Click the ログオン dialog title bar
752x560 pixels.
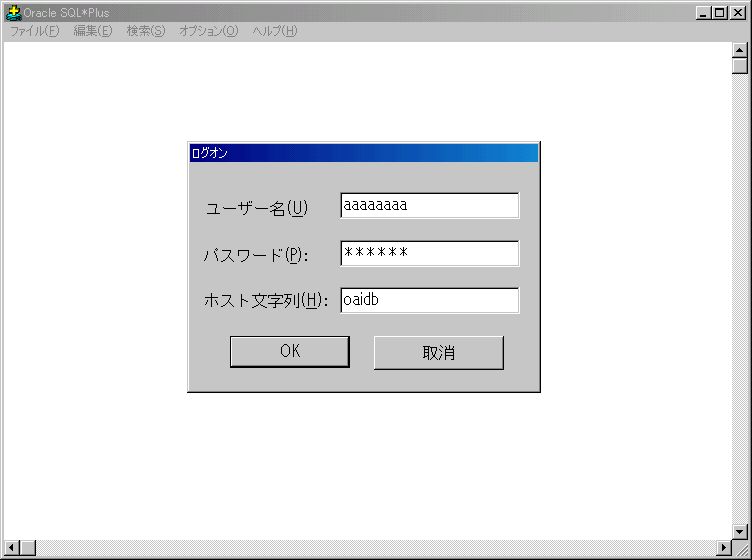coord(364,153)
